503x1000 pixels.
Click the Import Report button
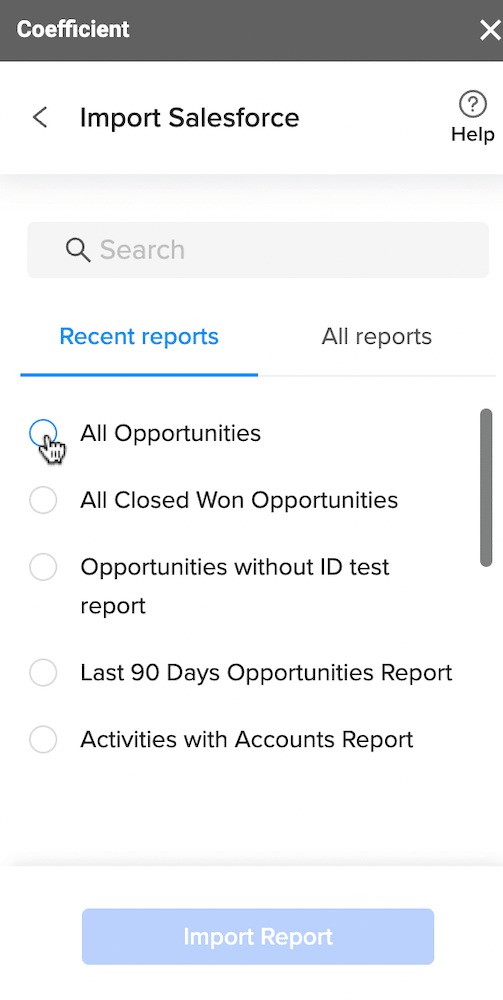(x=258, y=936)
